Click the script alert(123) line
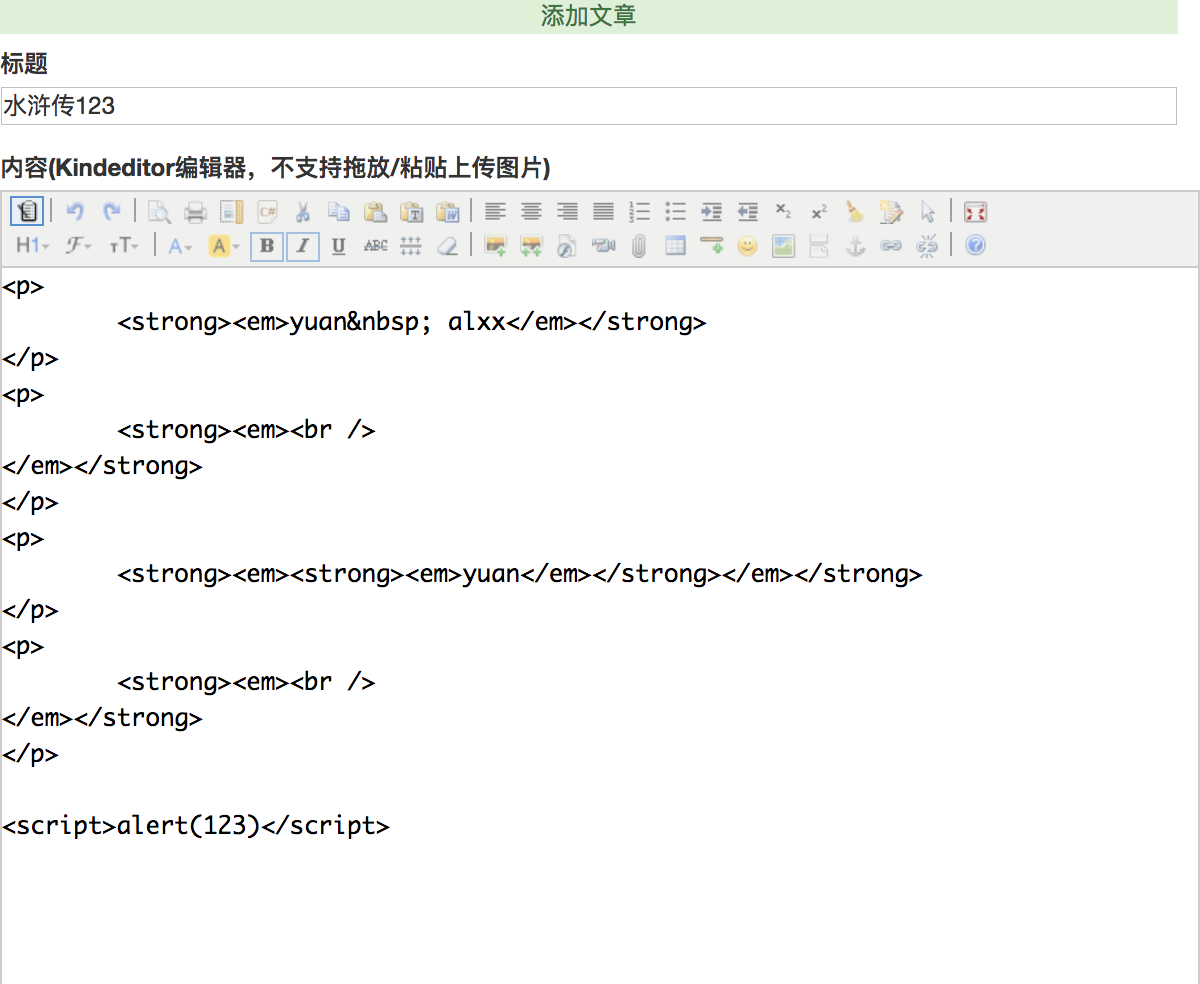This screenshot has width=1200, height=984. click(x=196, y=826)
